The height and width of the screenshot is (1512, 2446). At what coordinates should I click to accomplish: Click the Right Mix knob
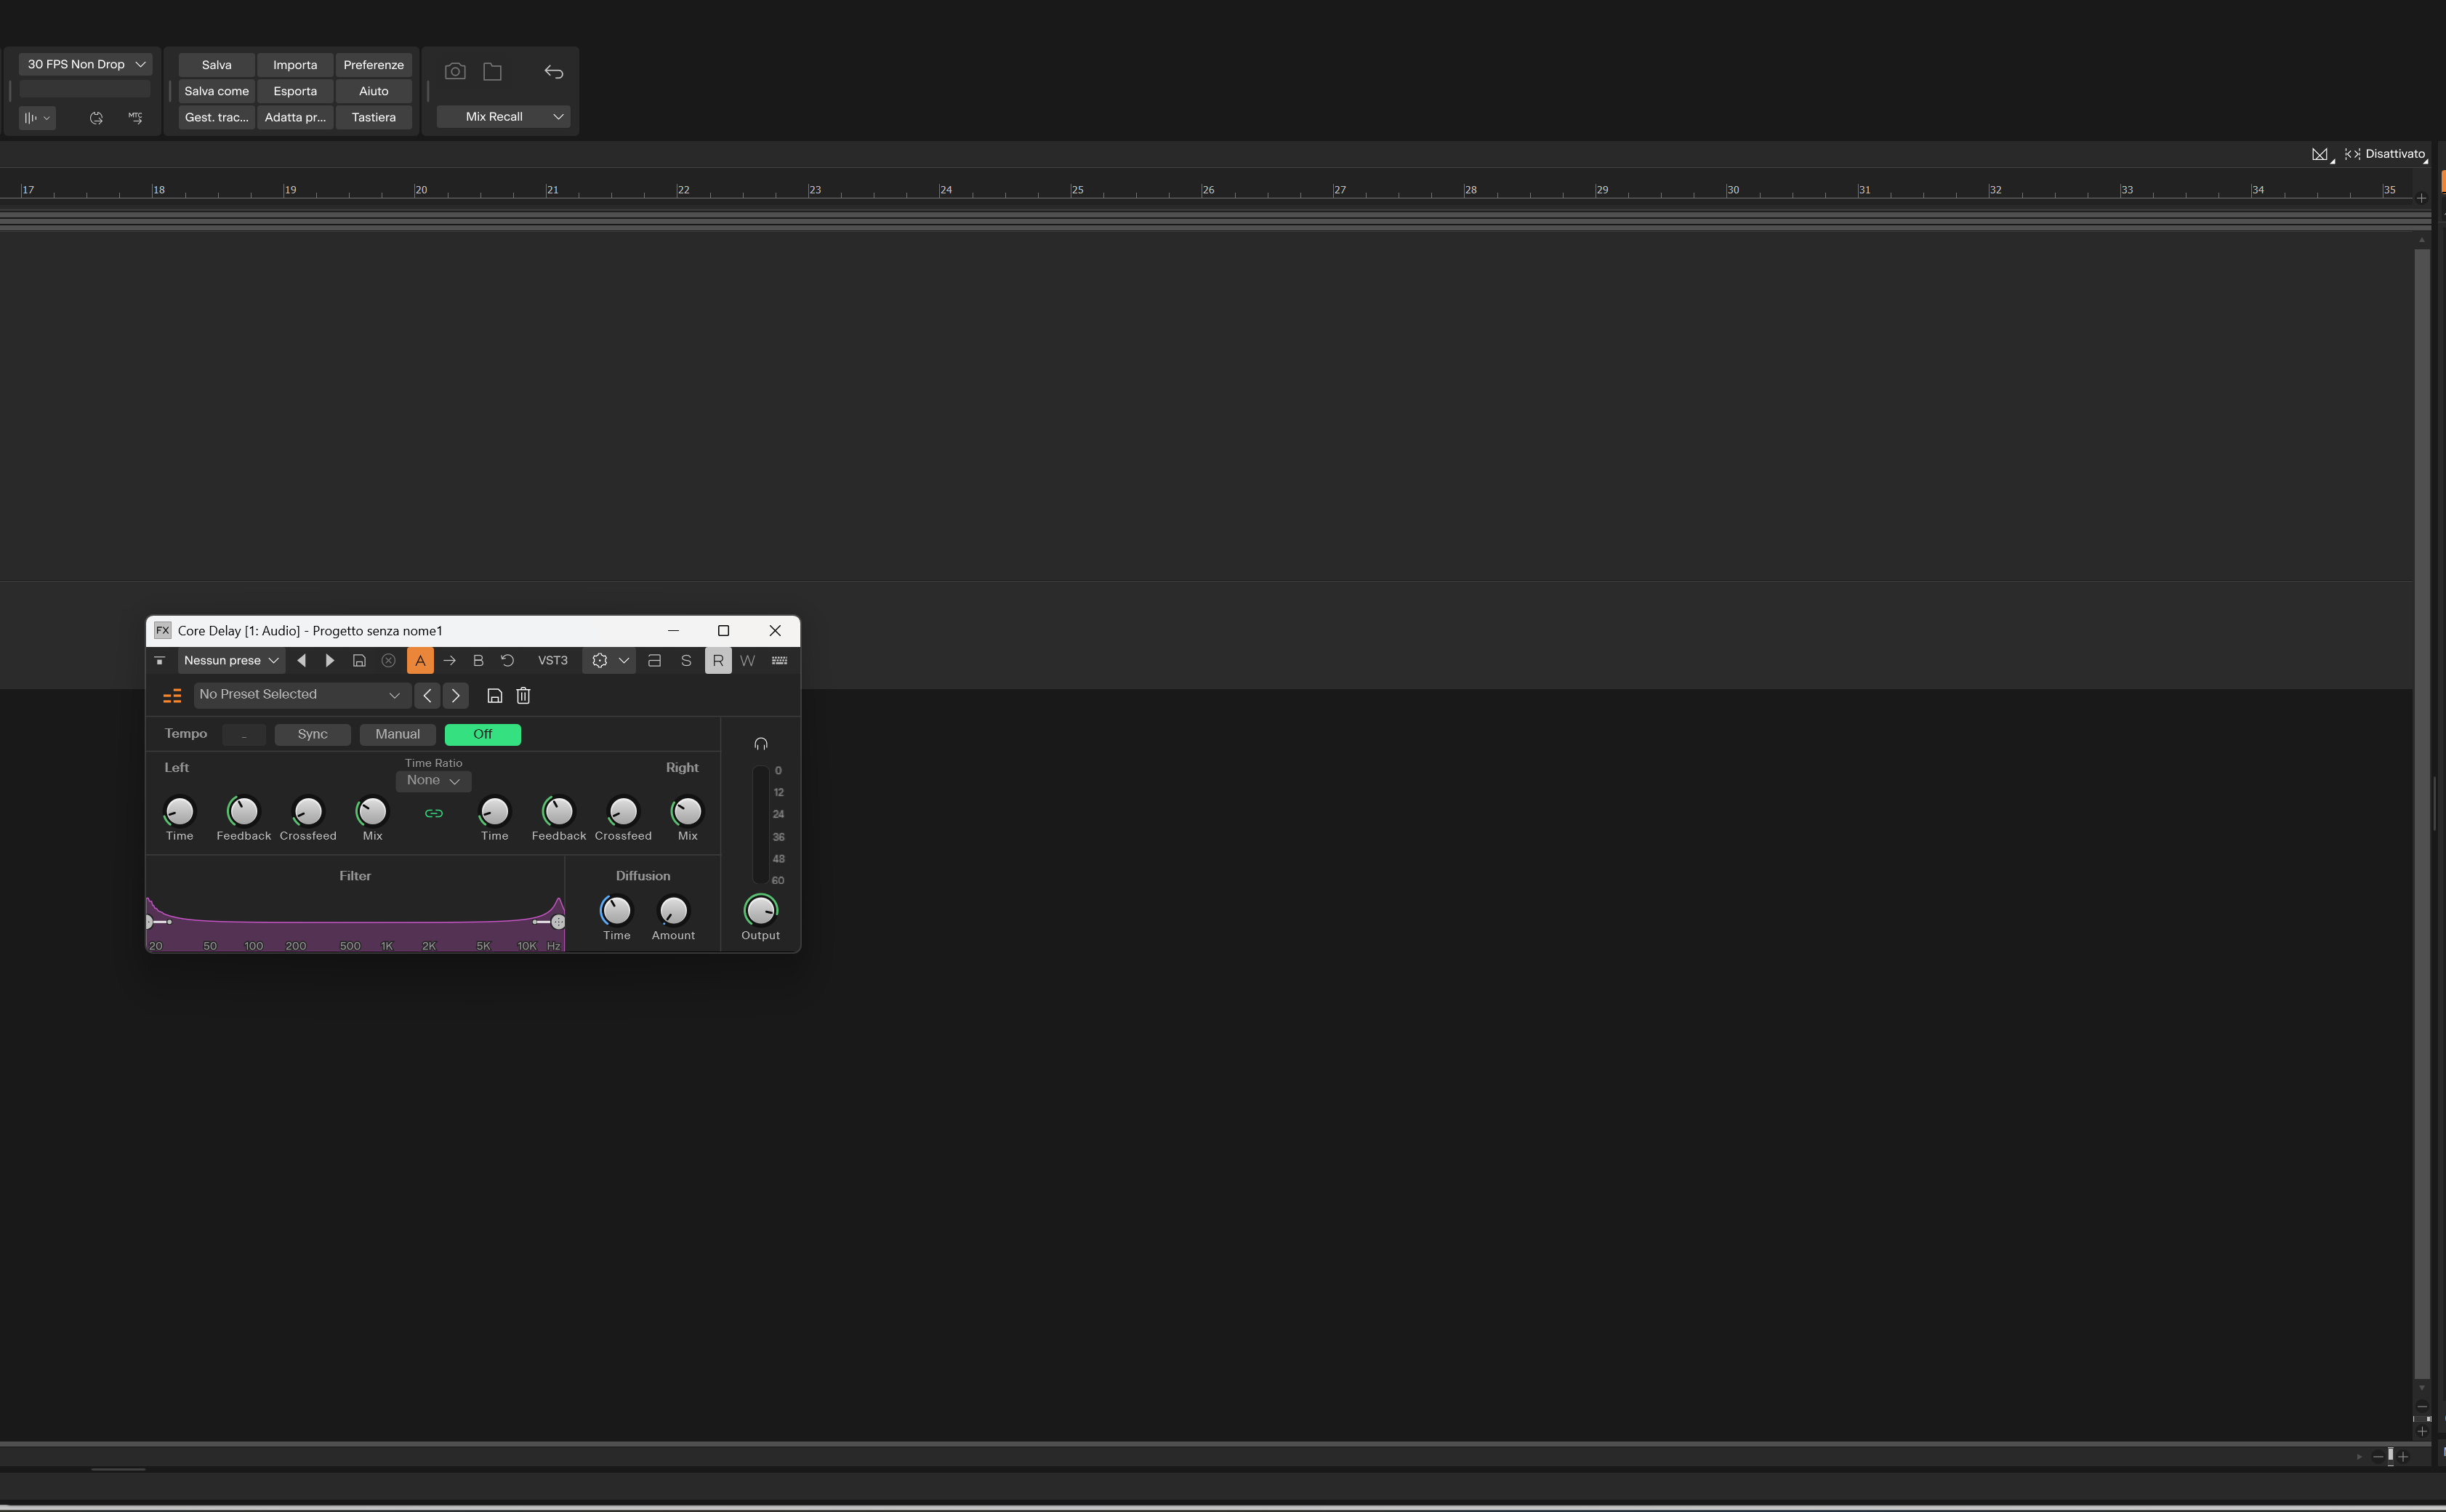[x=687, y=811]
